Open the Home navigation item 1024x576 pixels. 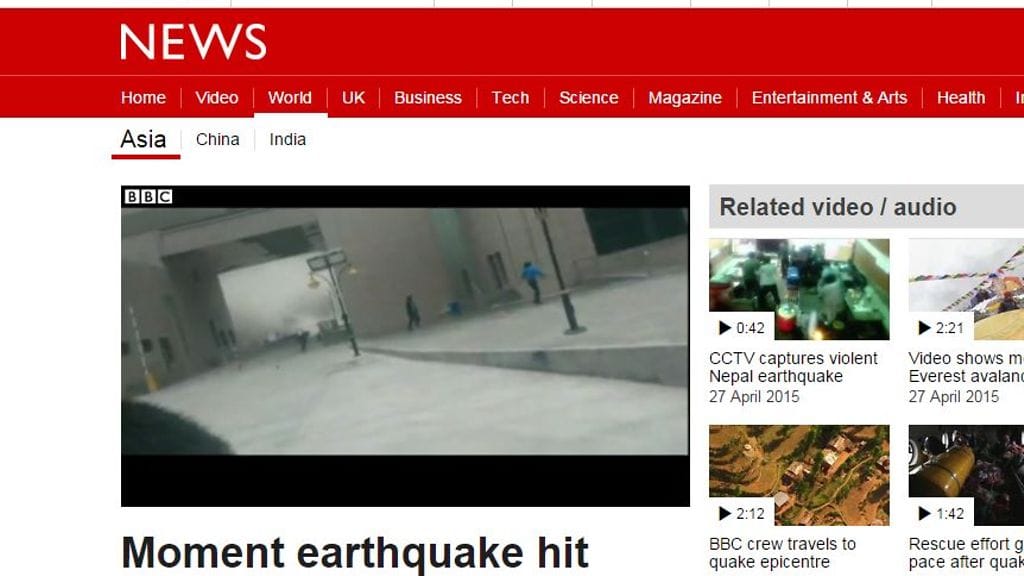[143, 98]
